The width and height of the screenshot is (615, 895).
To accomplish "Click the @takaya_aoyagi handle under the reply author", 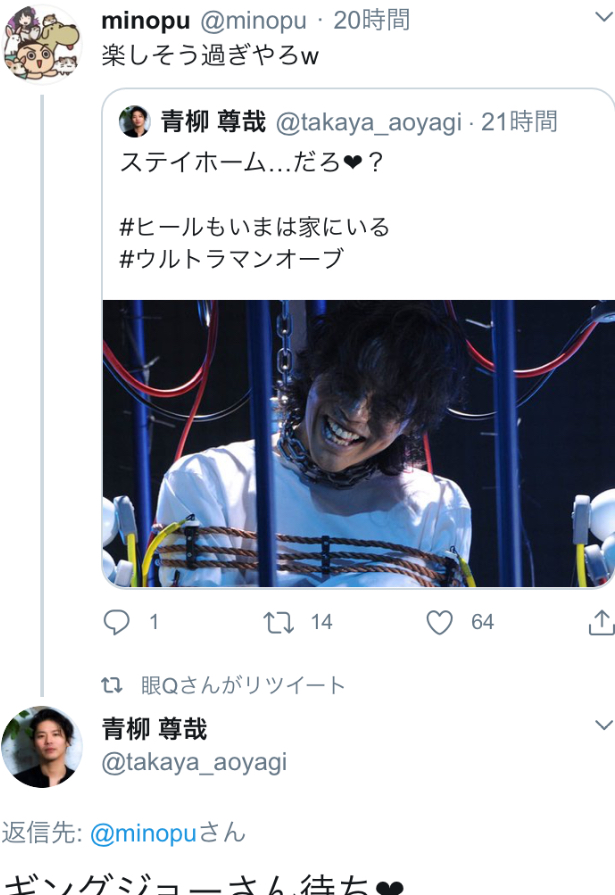I will tap(194, 763).
